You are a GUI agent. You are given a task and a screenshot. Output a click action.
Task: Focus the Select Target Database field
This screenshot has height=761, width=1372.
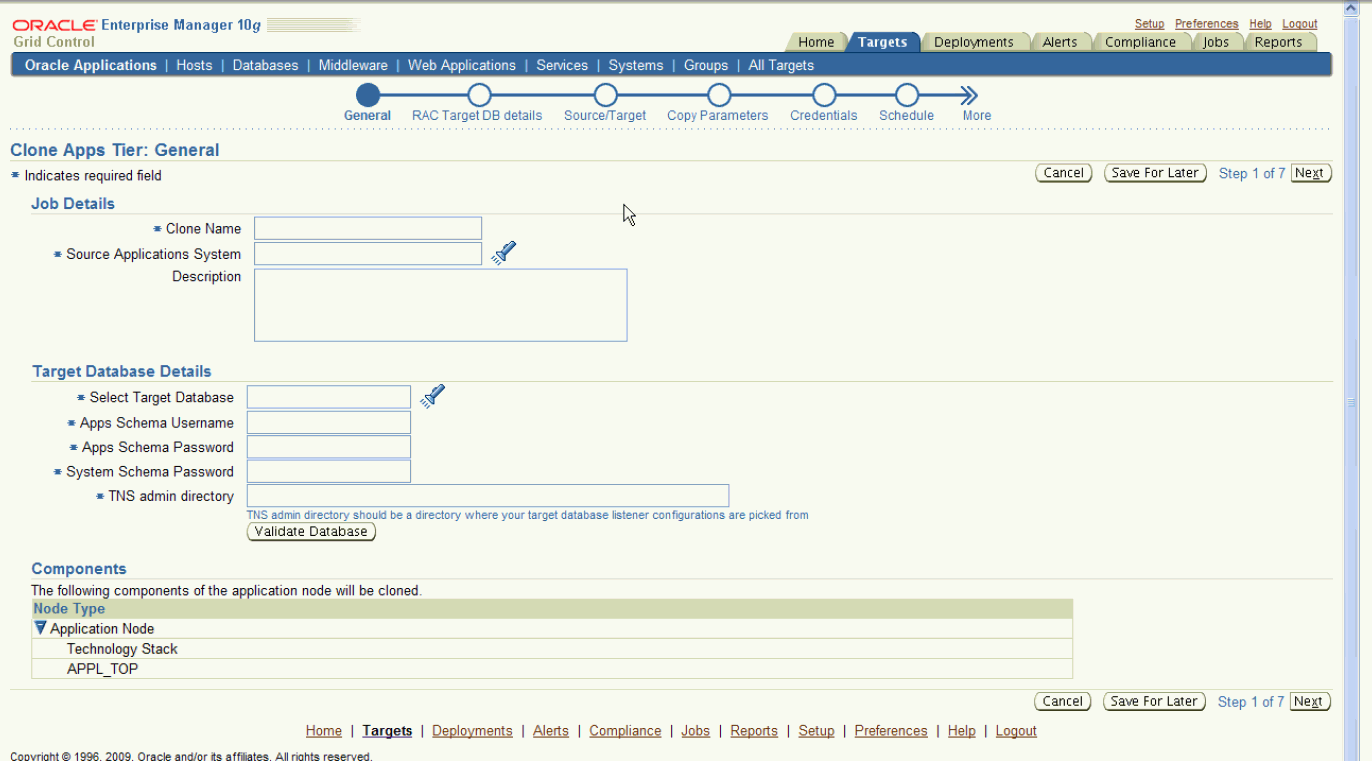coord(329,397)
